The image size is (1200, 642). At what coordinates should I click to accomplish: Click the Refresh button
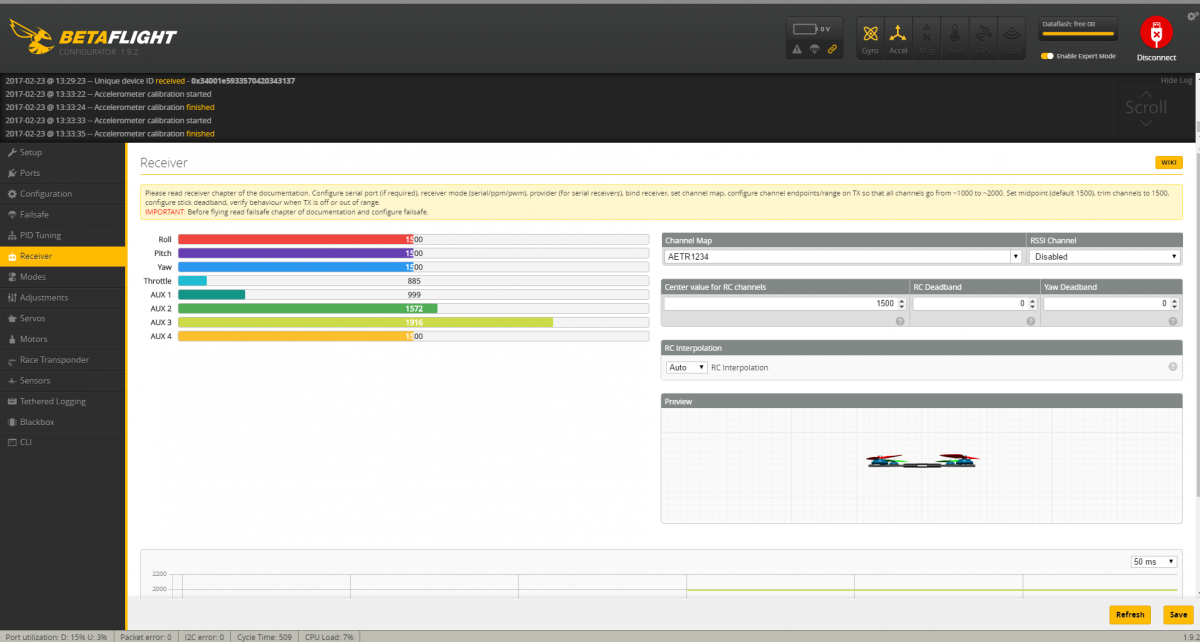1129,615
